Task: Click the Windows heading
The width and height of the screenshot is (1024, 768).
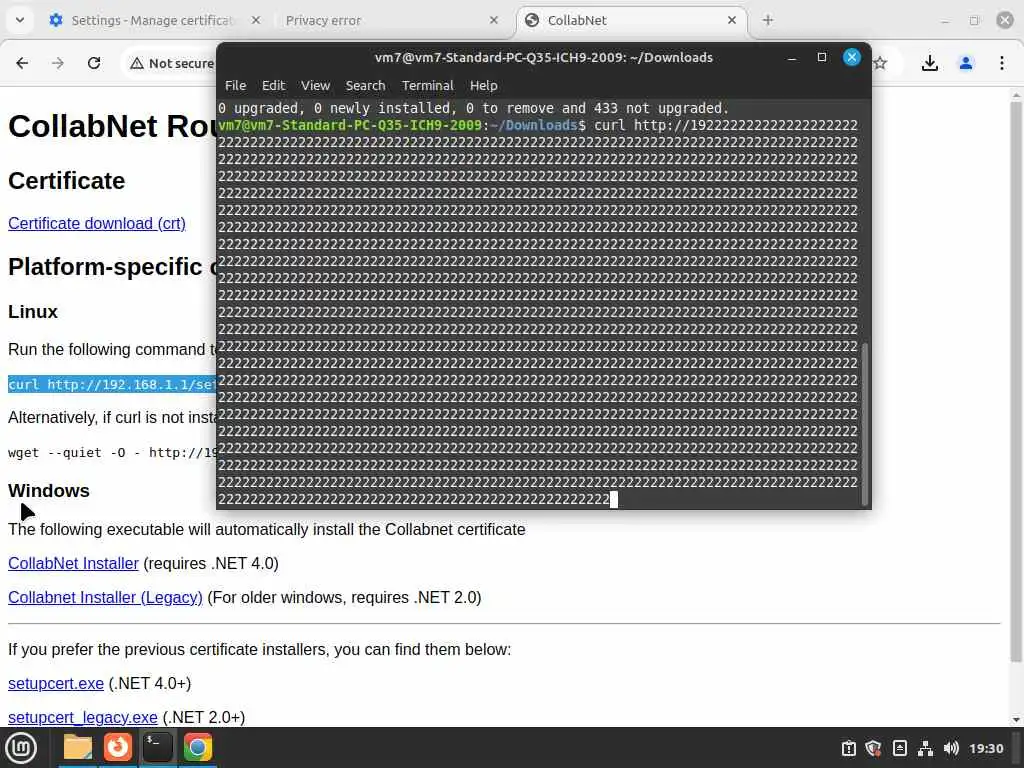Action: click(x=48, y=490)
